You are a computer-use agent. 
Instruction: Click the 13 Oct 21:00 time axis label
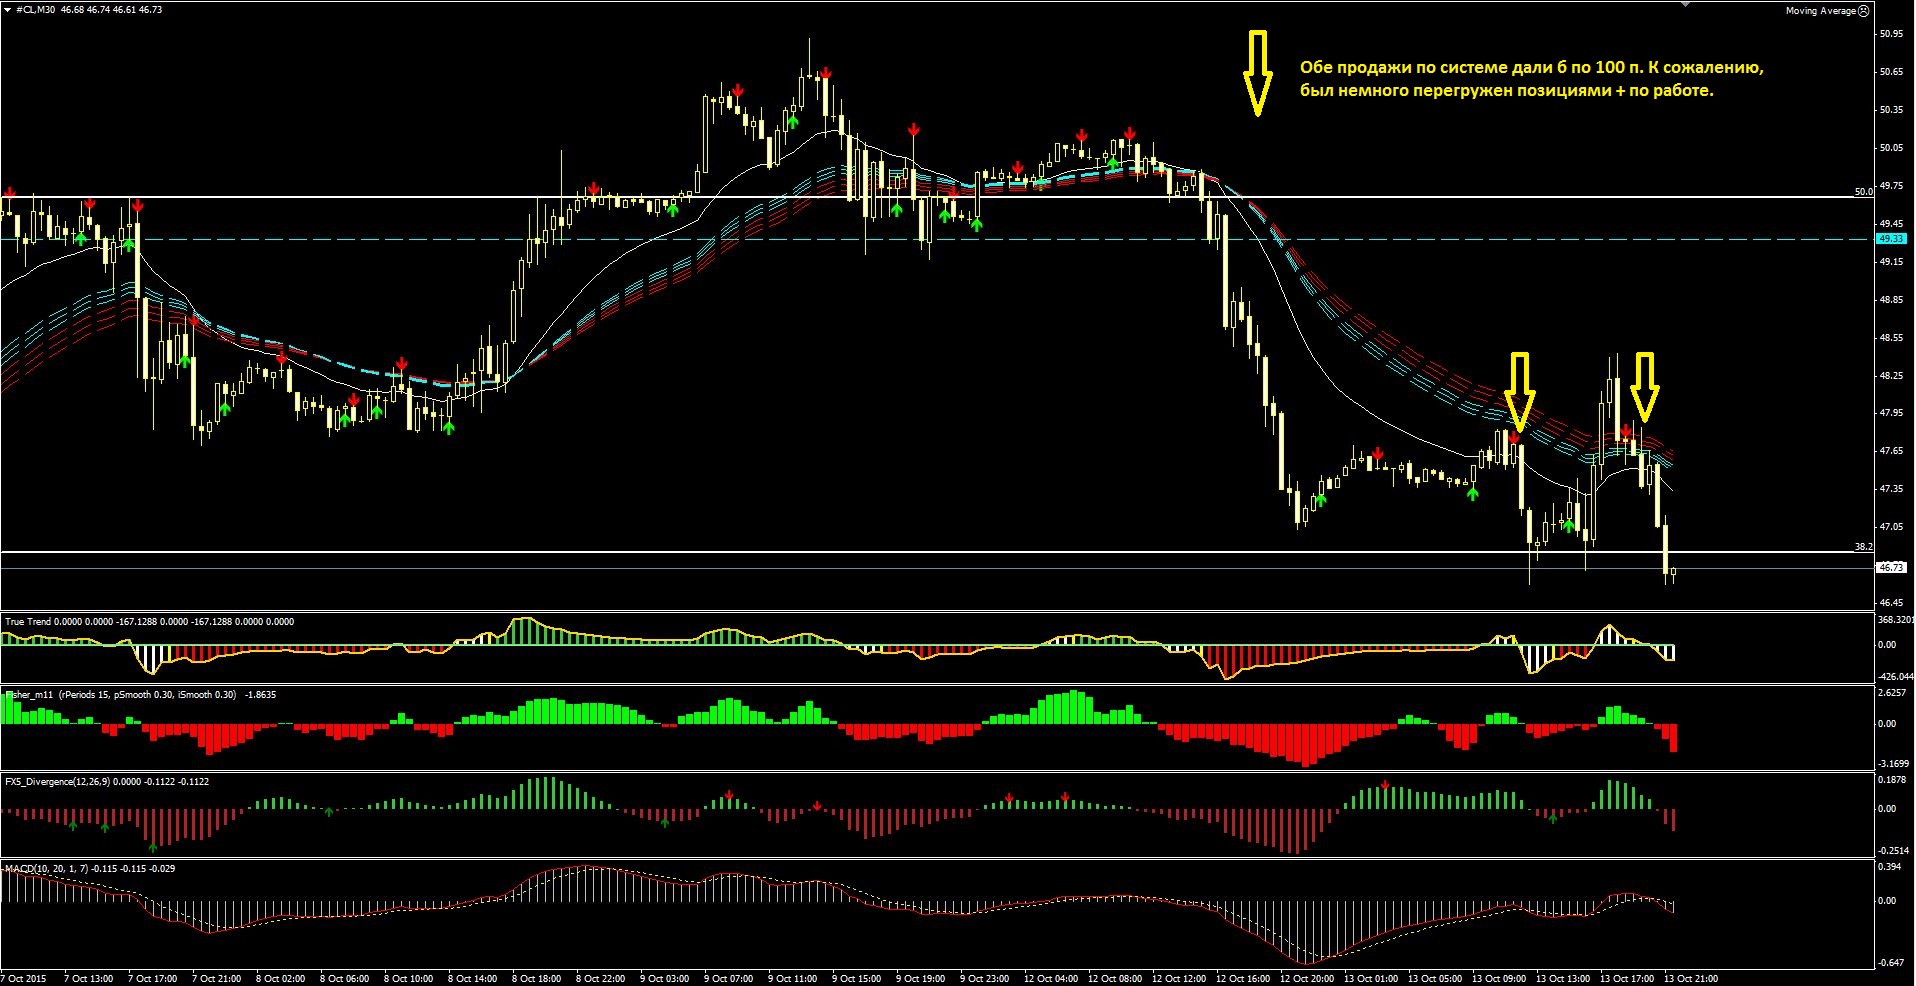[1691, 979]
